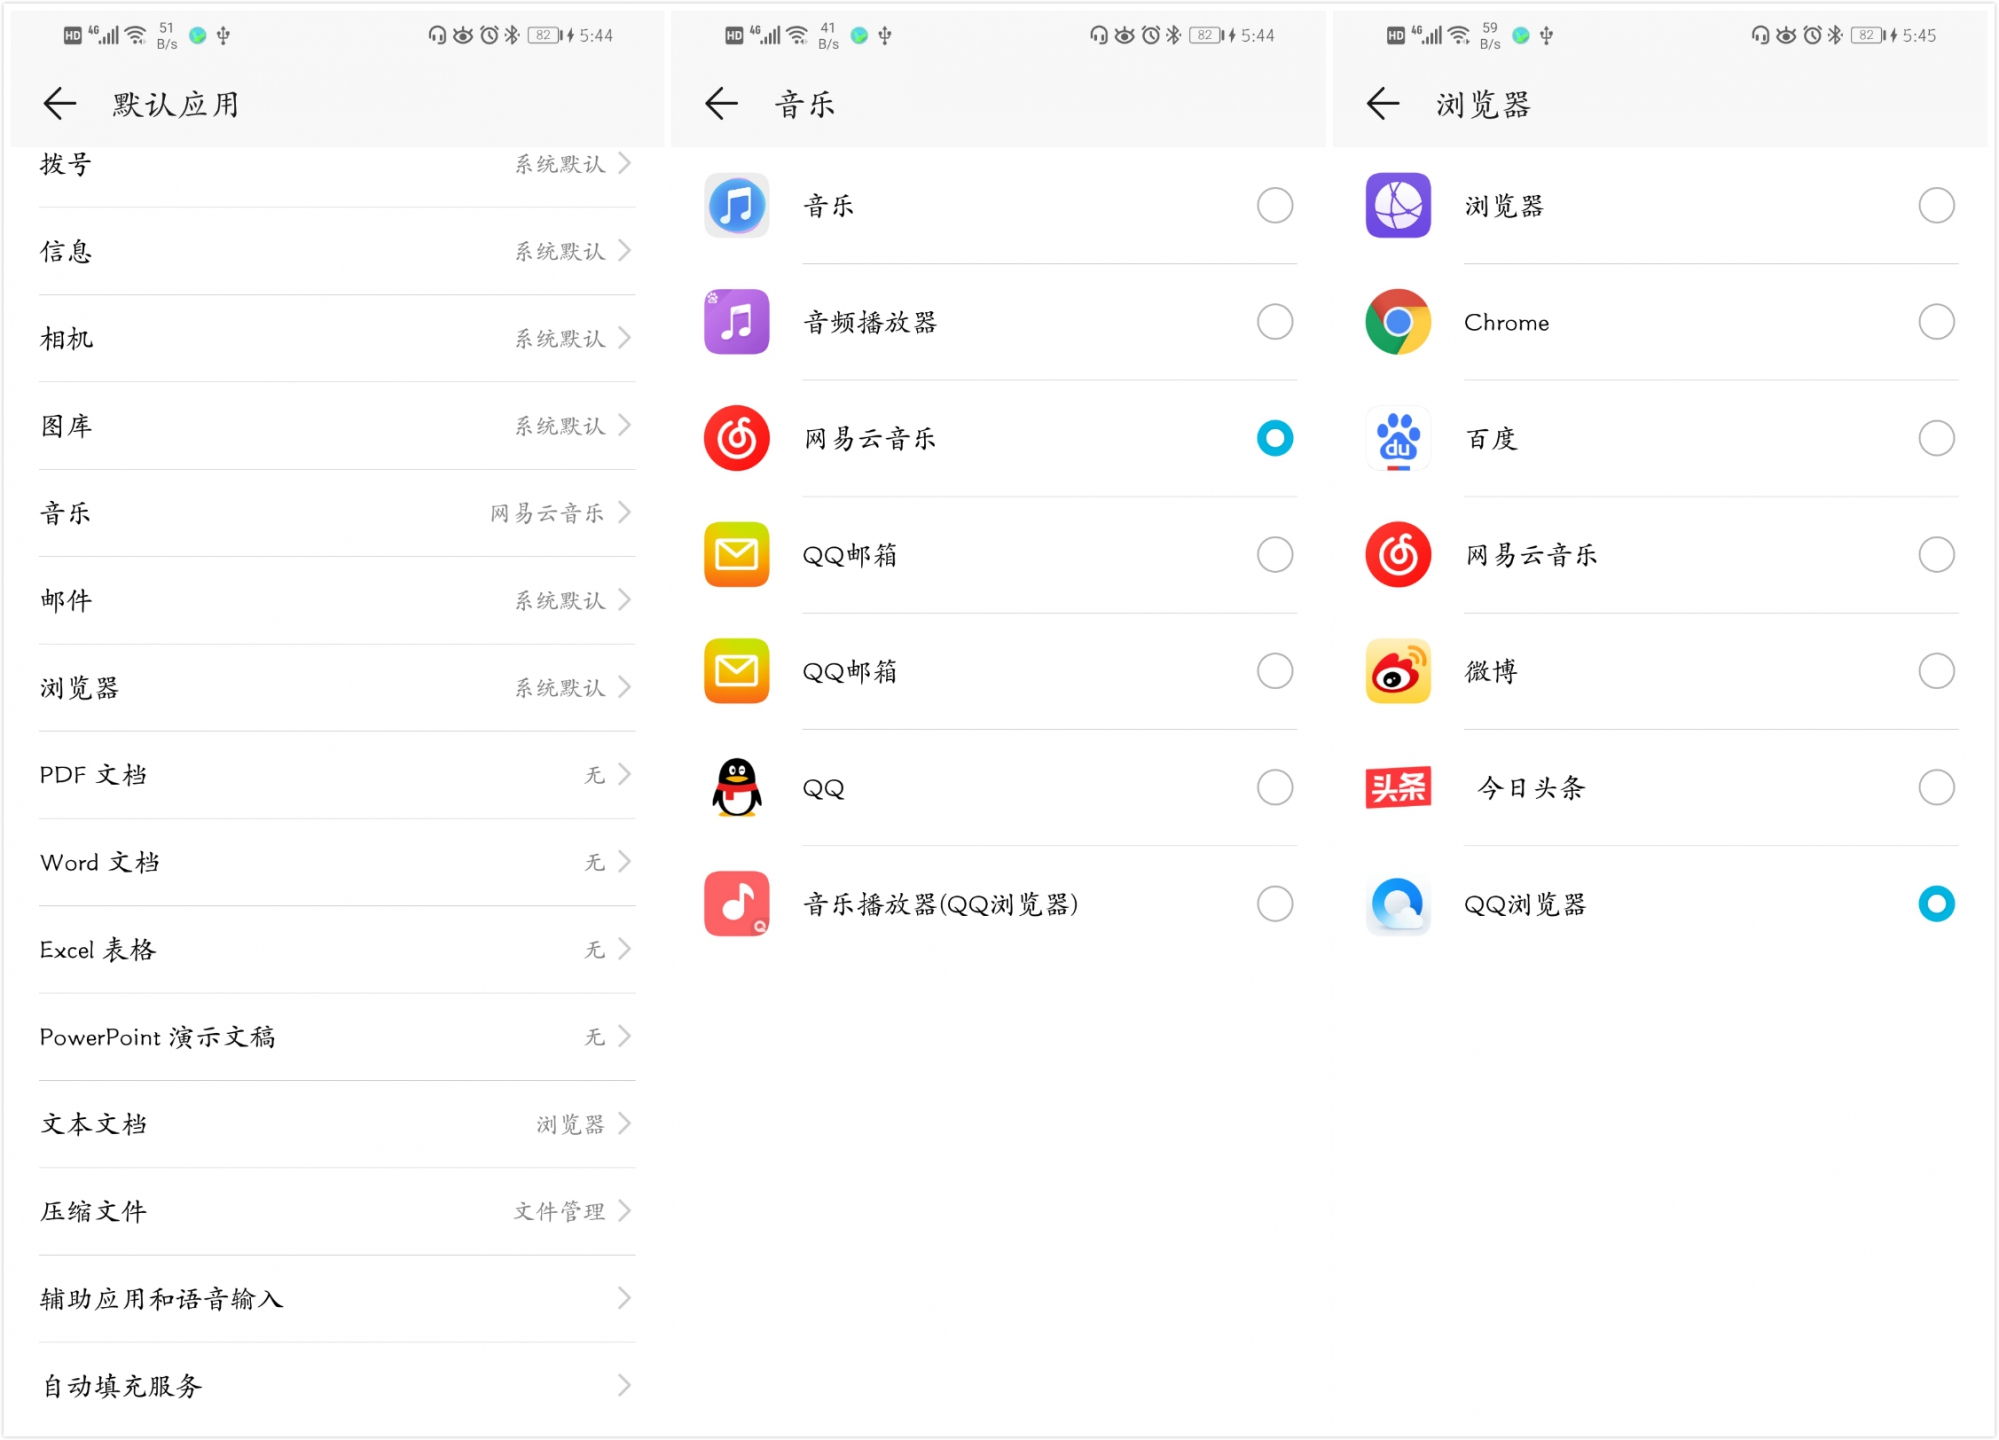Go back from the 音乐 screen
1999x1440 pixels.
point(720,103)
